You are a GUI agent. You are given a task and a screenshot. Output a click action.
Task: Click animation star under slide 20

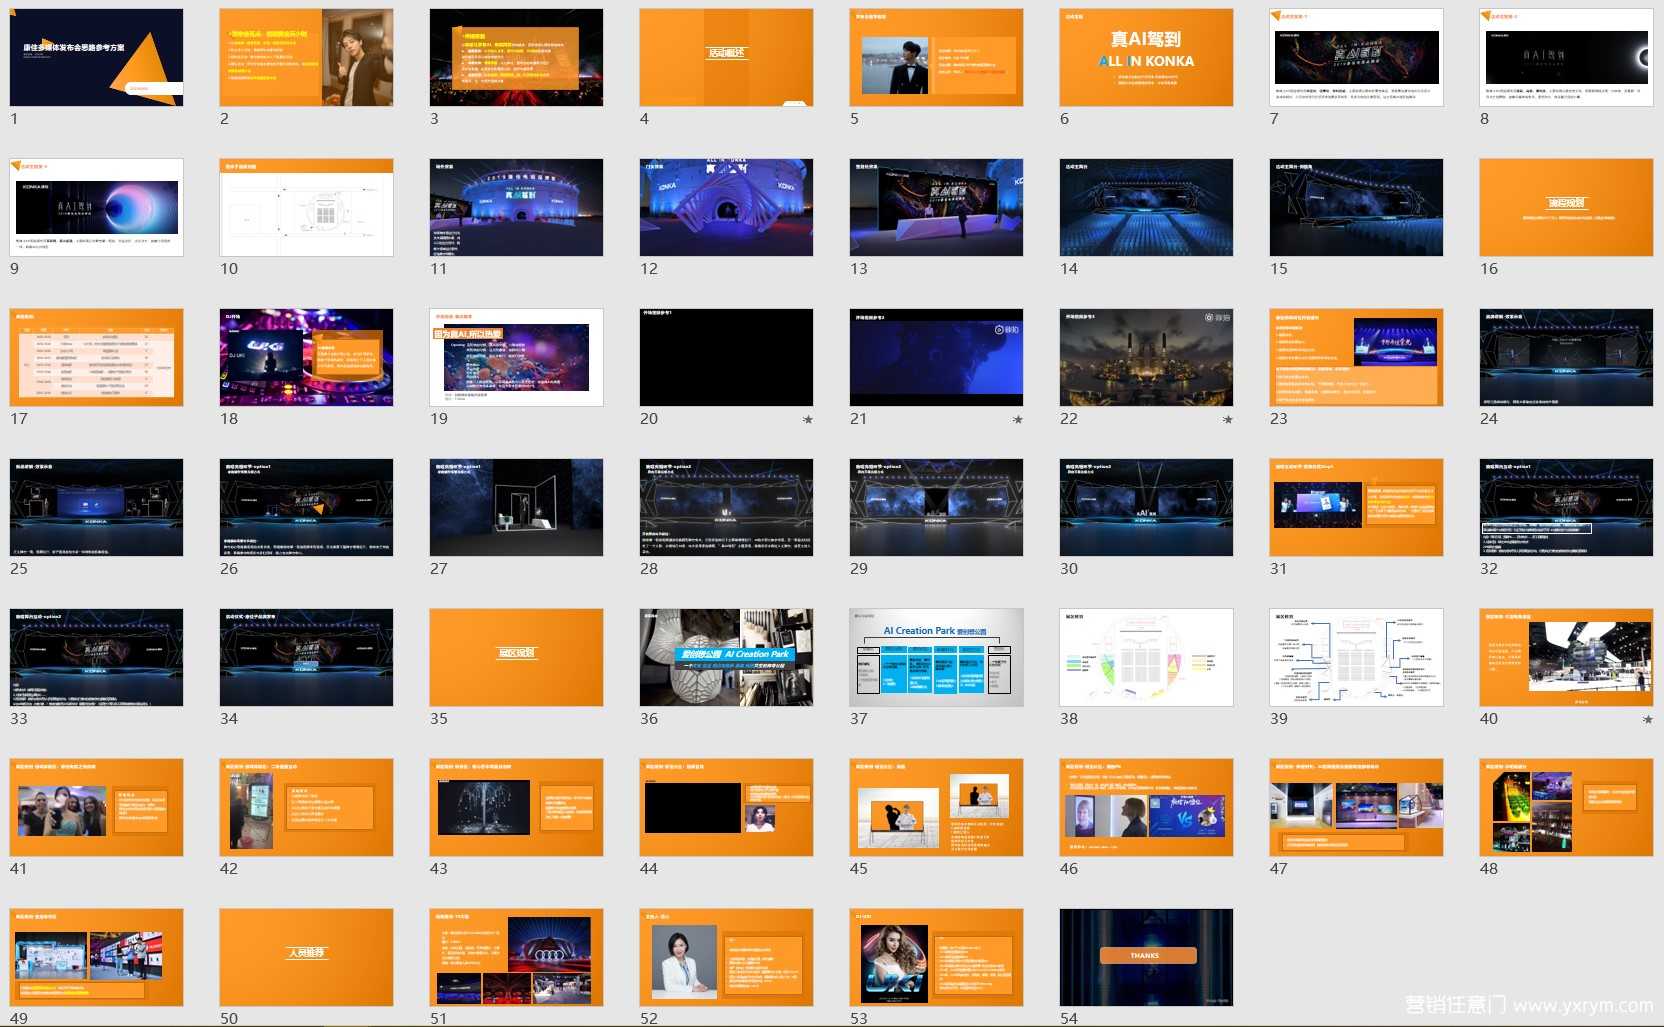tap(808, 420)
